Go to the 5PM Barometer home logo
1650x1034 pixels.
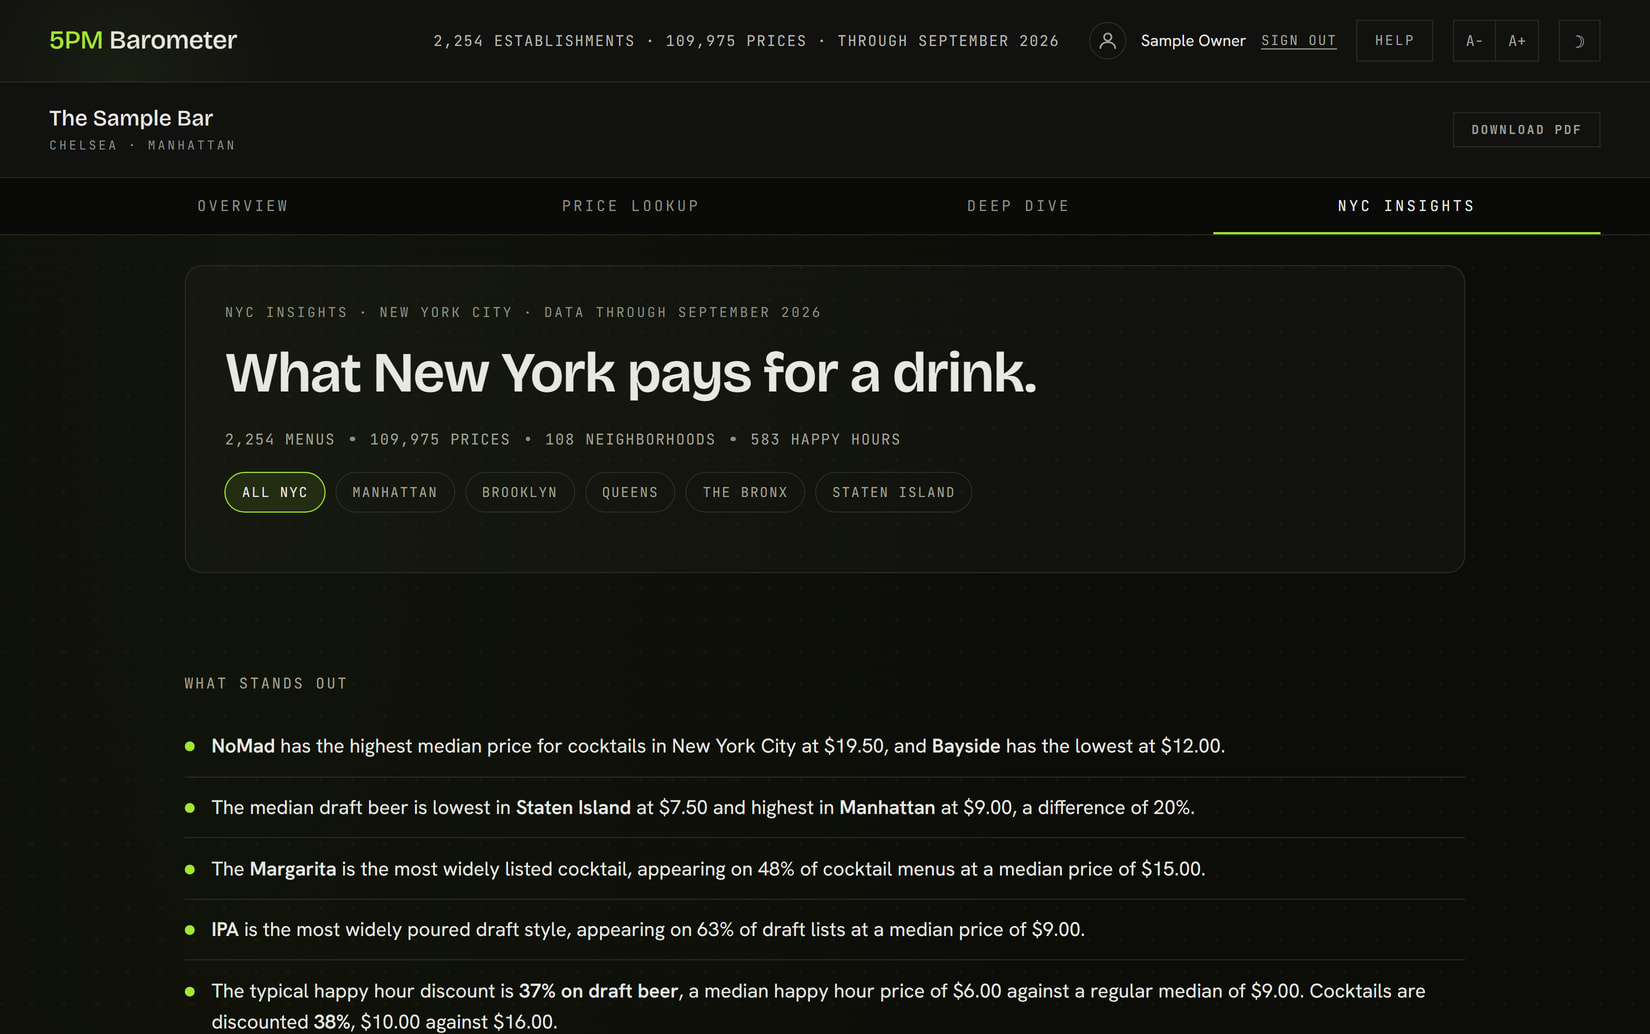point(143,40)
